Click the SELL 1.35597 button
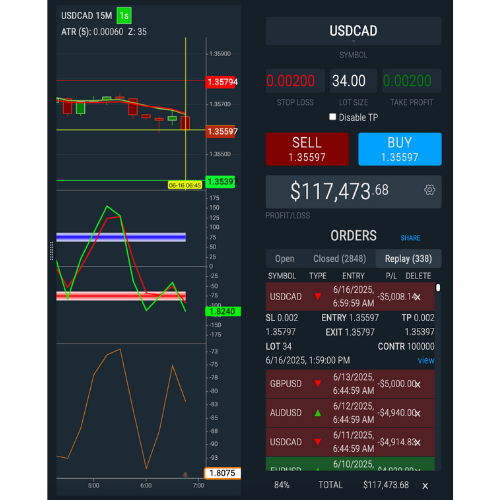Viewport: 500px width, 500px height. [307, 149]
